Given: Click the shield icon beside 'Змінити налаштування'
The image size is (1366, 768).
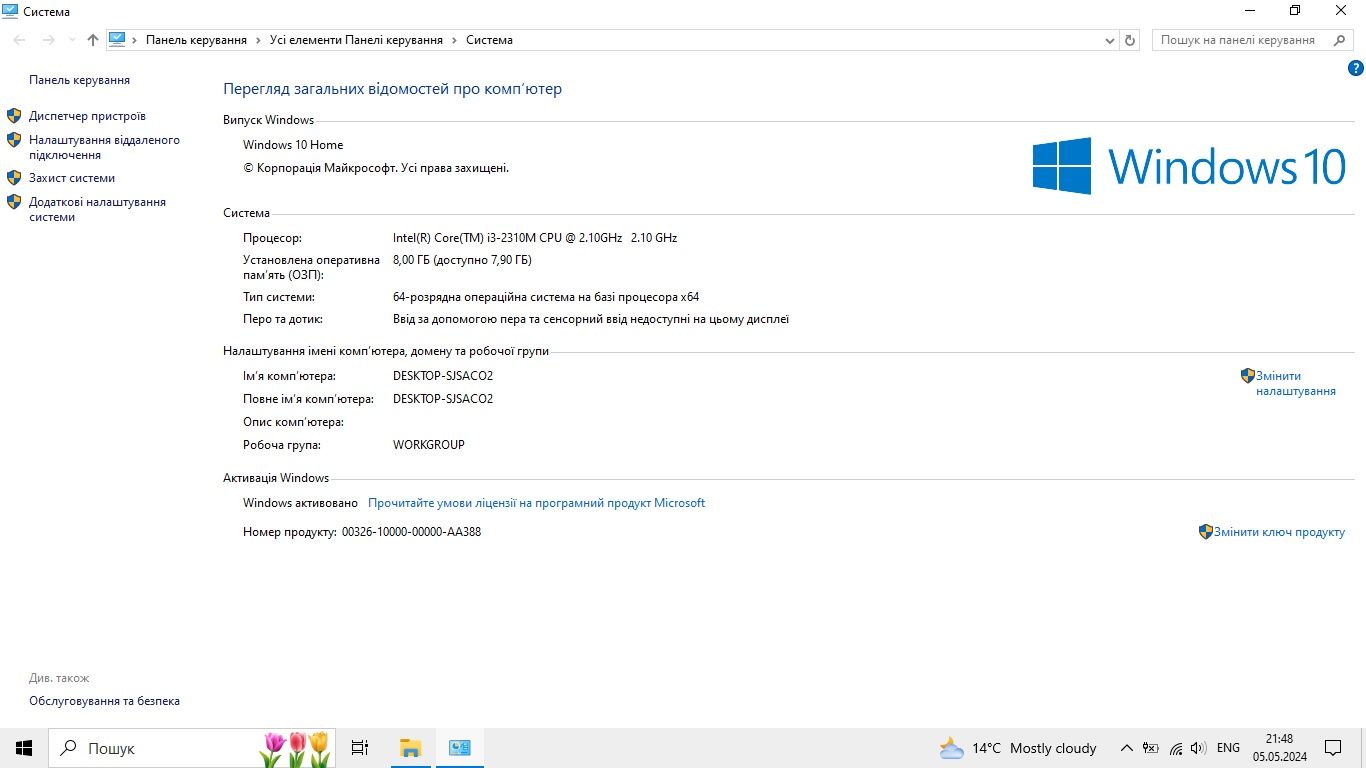Looking at the screenshot, I should [1248, 376].
